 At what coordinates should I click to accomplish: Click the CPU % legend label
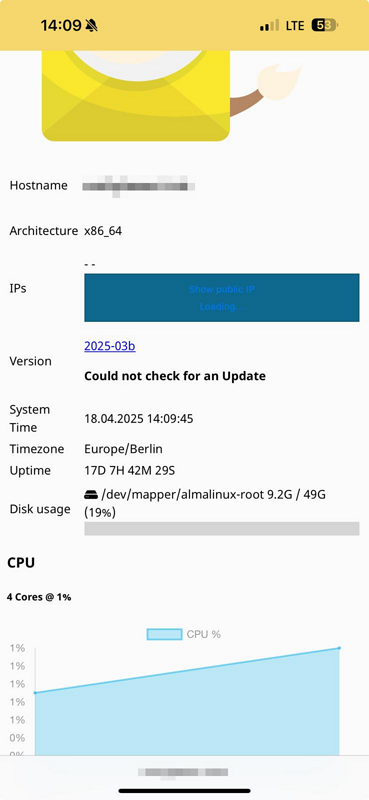[x=204, y=634]
